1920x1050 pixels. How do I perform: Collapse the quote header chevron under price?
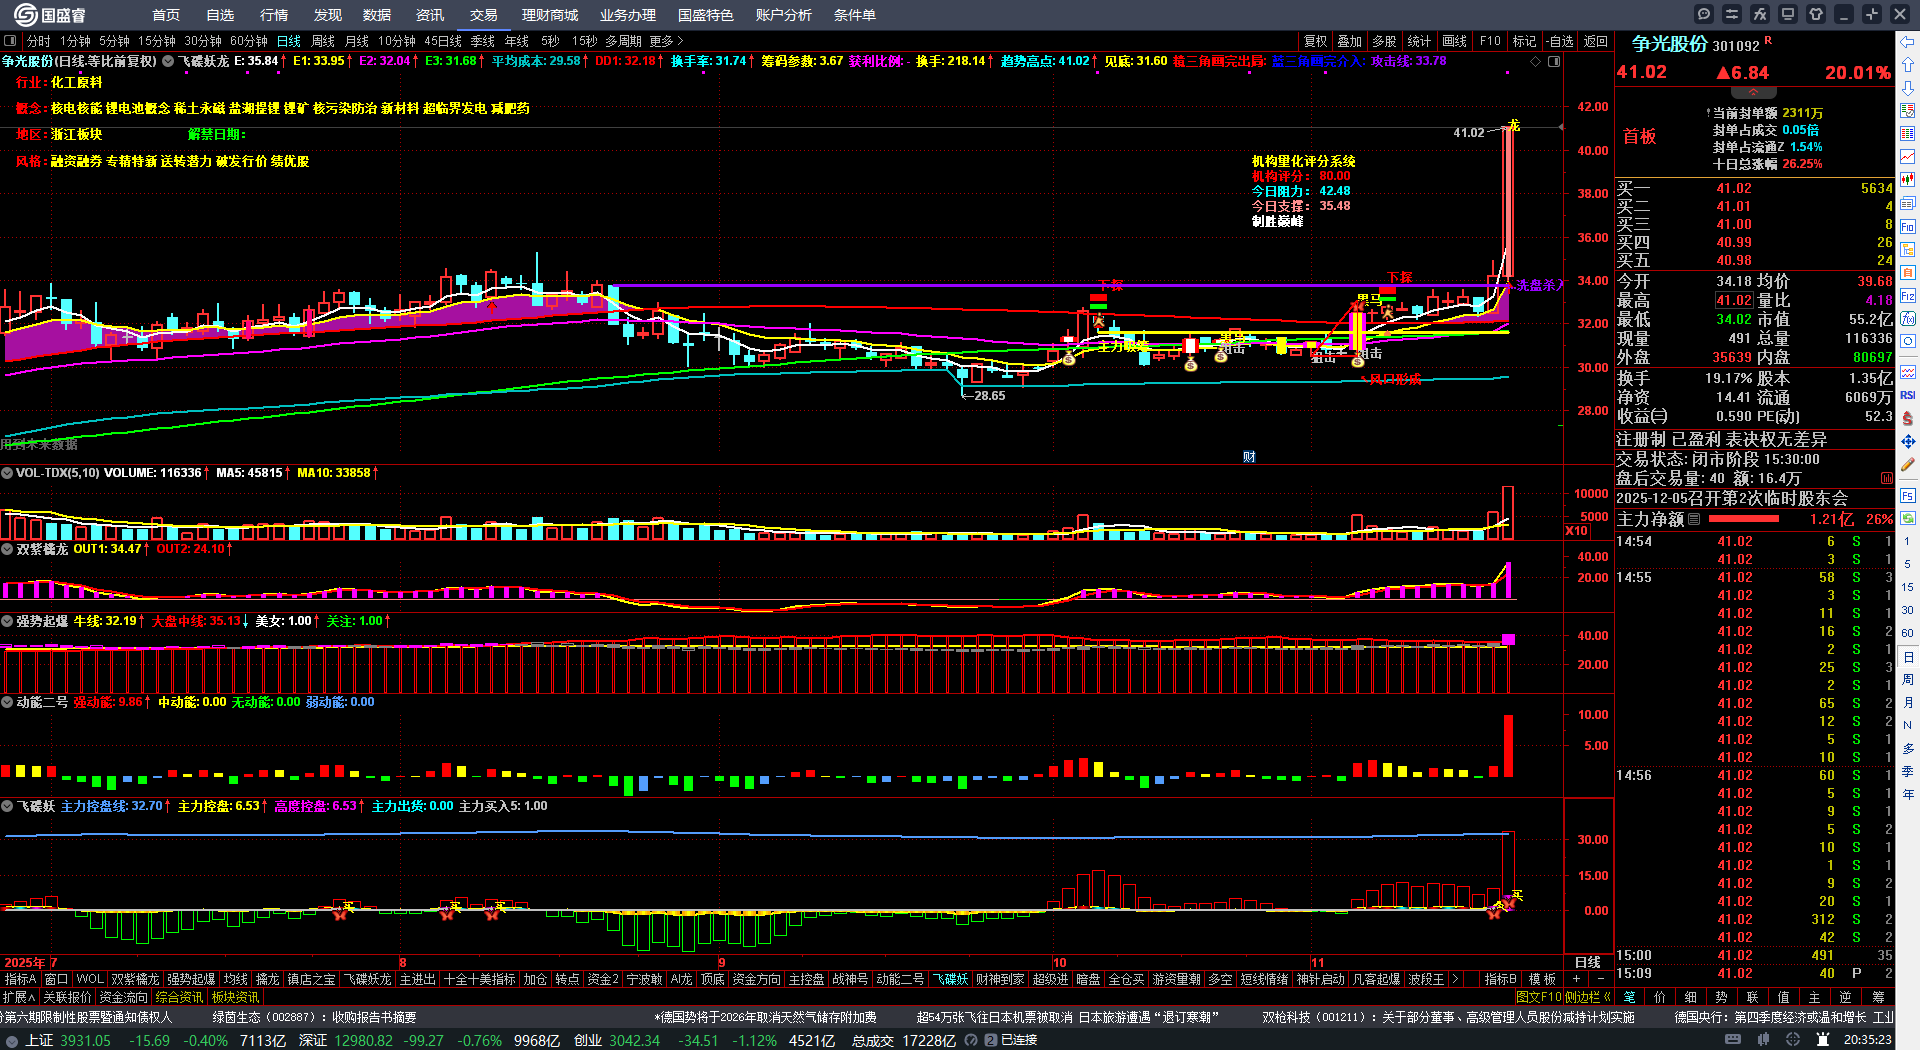(1754, 91)
